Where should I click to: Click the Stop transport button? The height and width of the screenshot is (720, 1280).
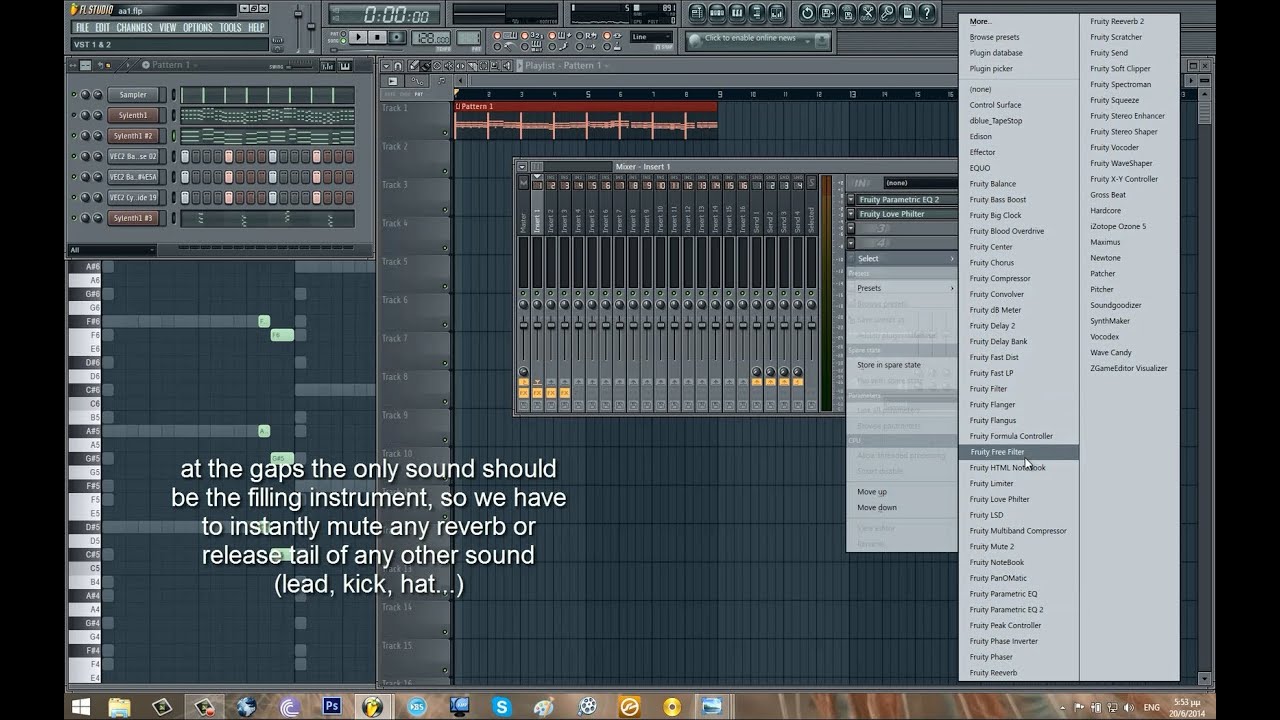click(x=377, y=37)
